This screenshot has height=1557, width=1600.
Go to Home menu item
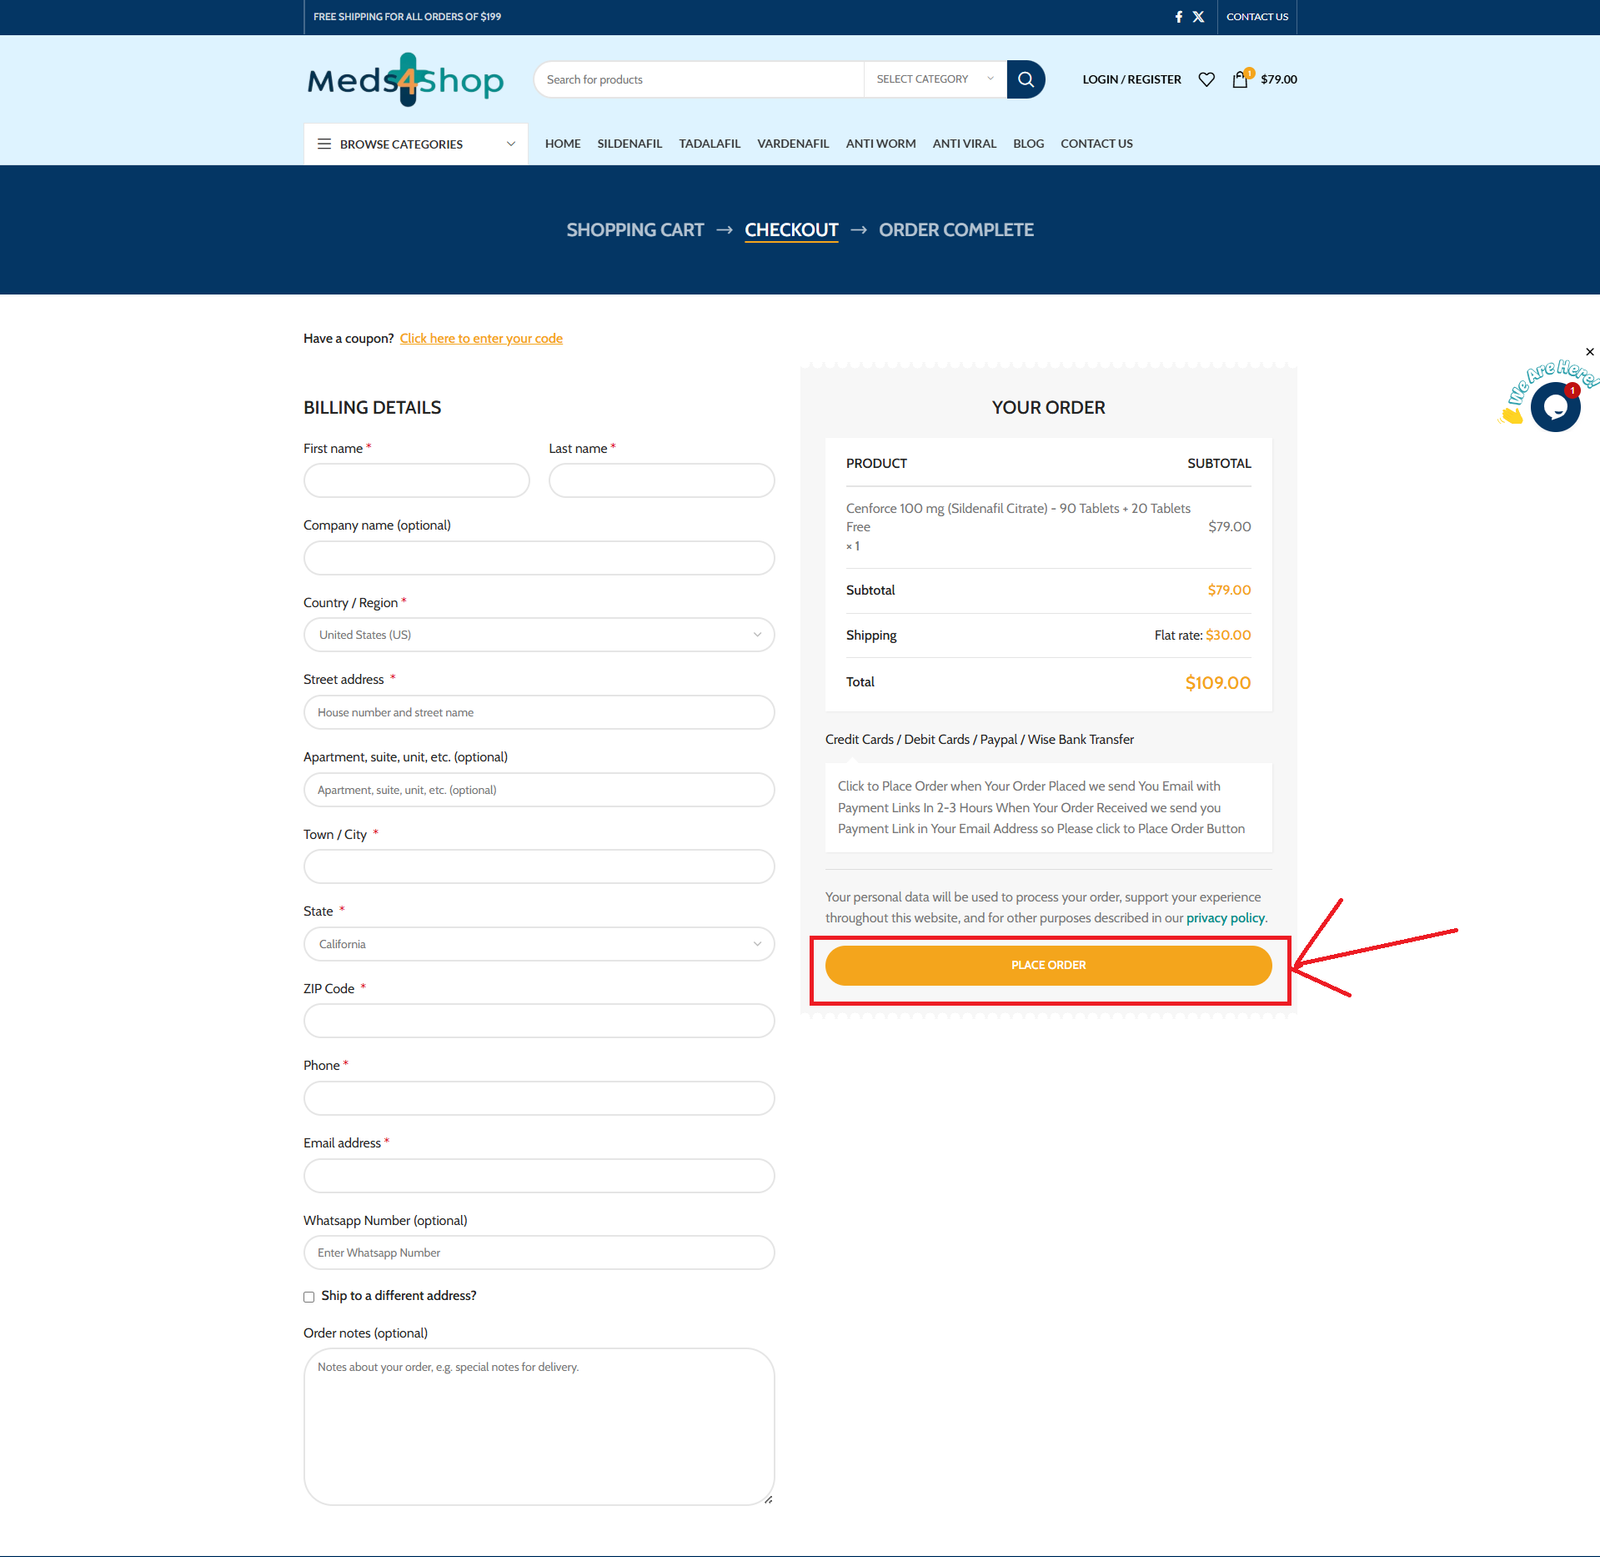[x=563, y=144]
